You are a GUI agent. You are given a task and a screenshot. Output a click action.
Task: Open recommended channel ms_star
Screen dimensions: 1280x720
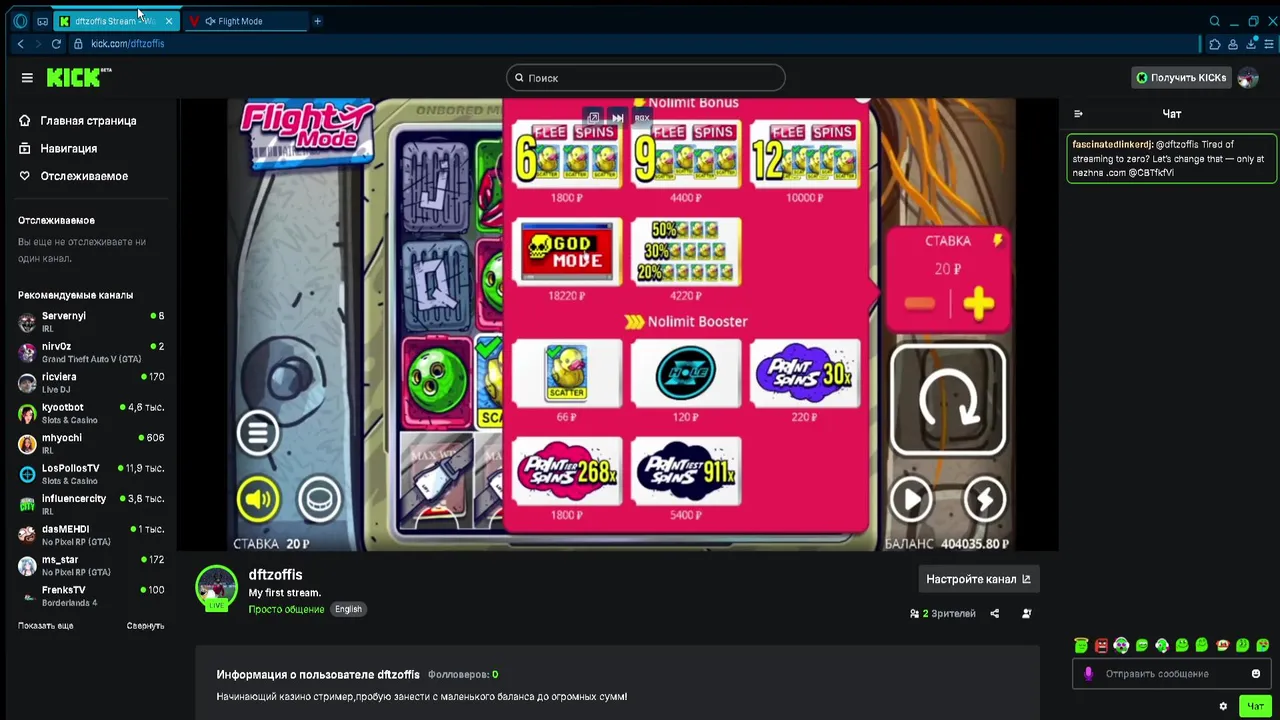[x=91, y=566]
